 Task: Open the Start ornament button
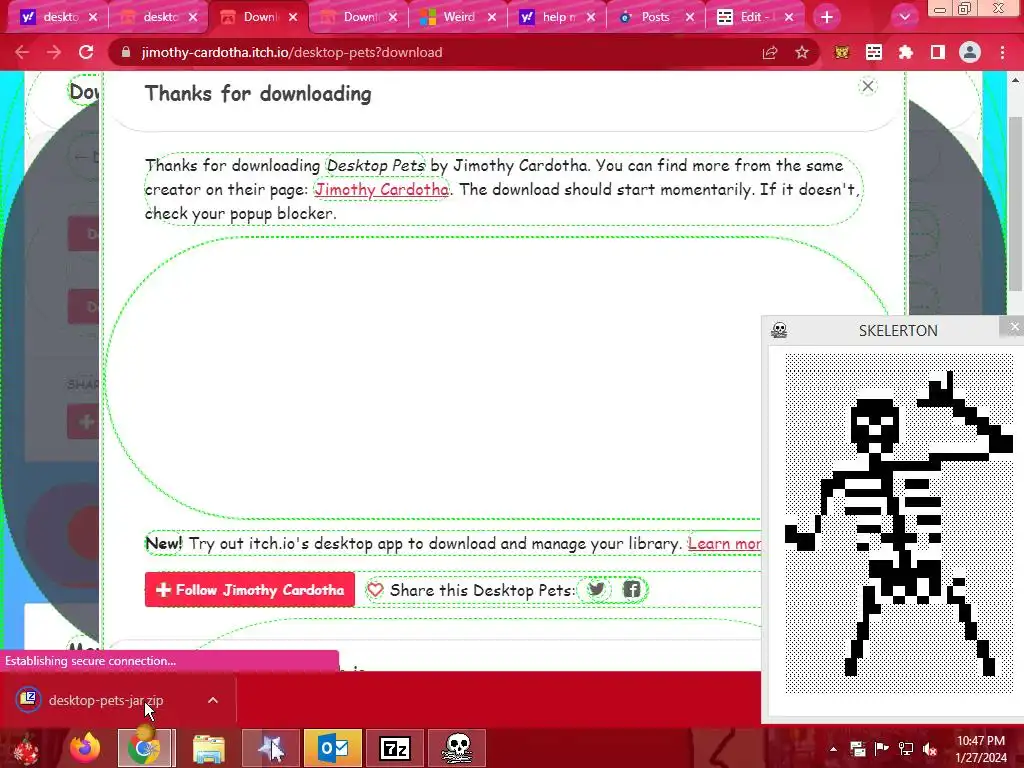[x=26, y=748]
